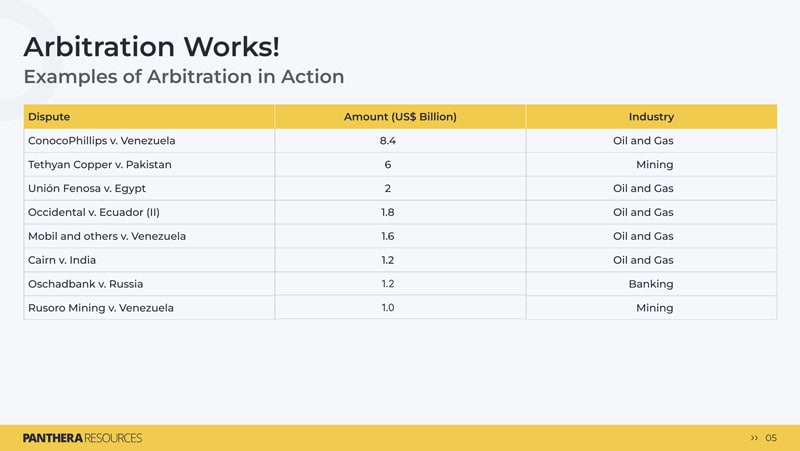Click the 1.2 amount in Oschadbank v. Russia row
This screenshot has width=800, height=451.
point(388,284)
